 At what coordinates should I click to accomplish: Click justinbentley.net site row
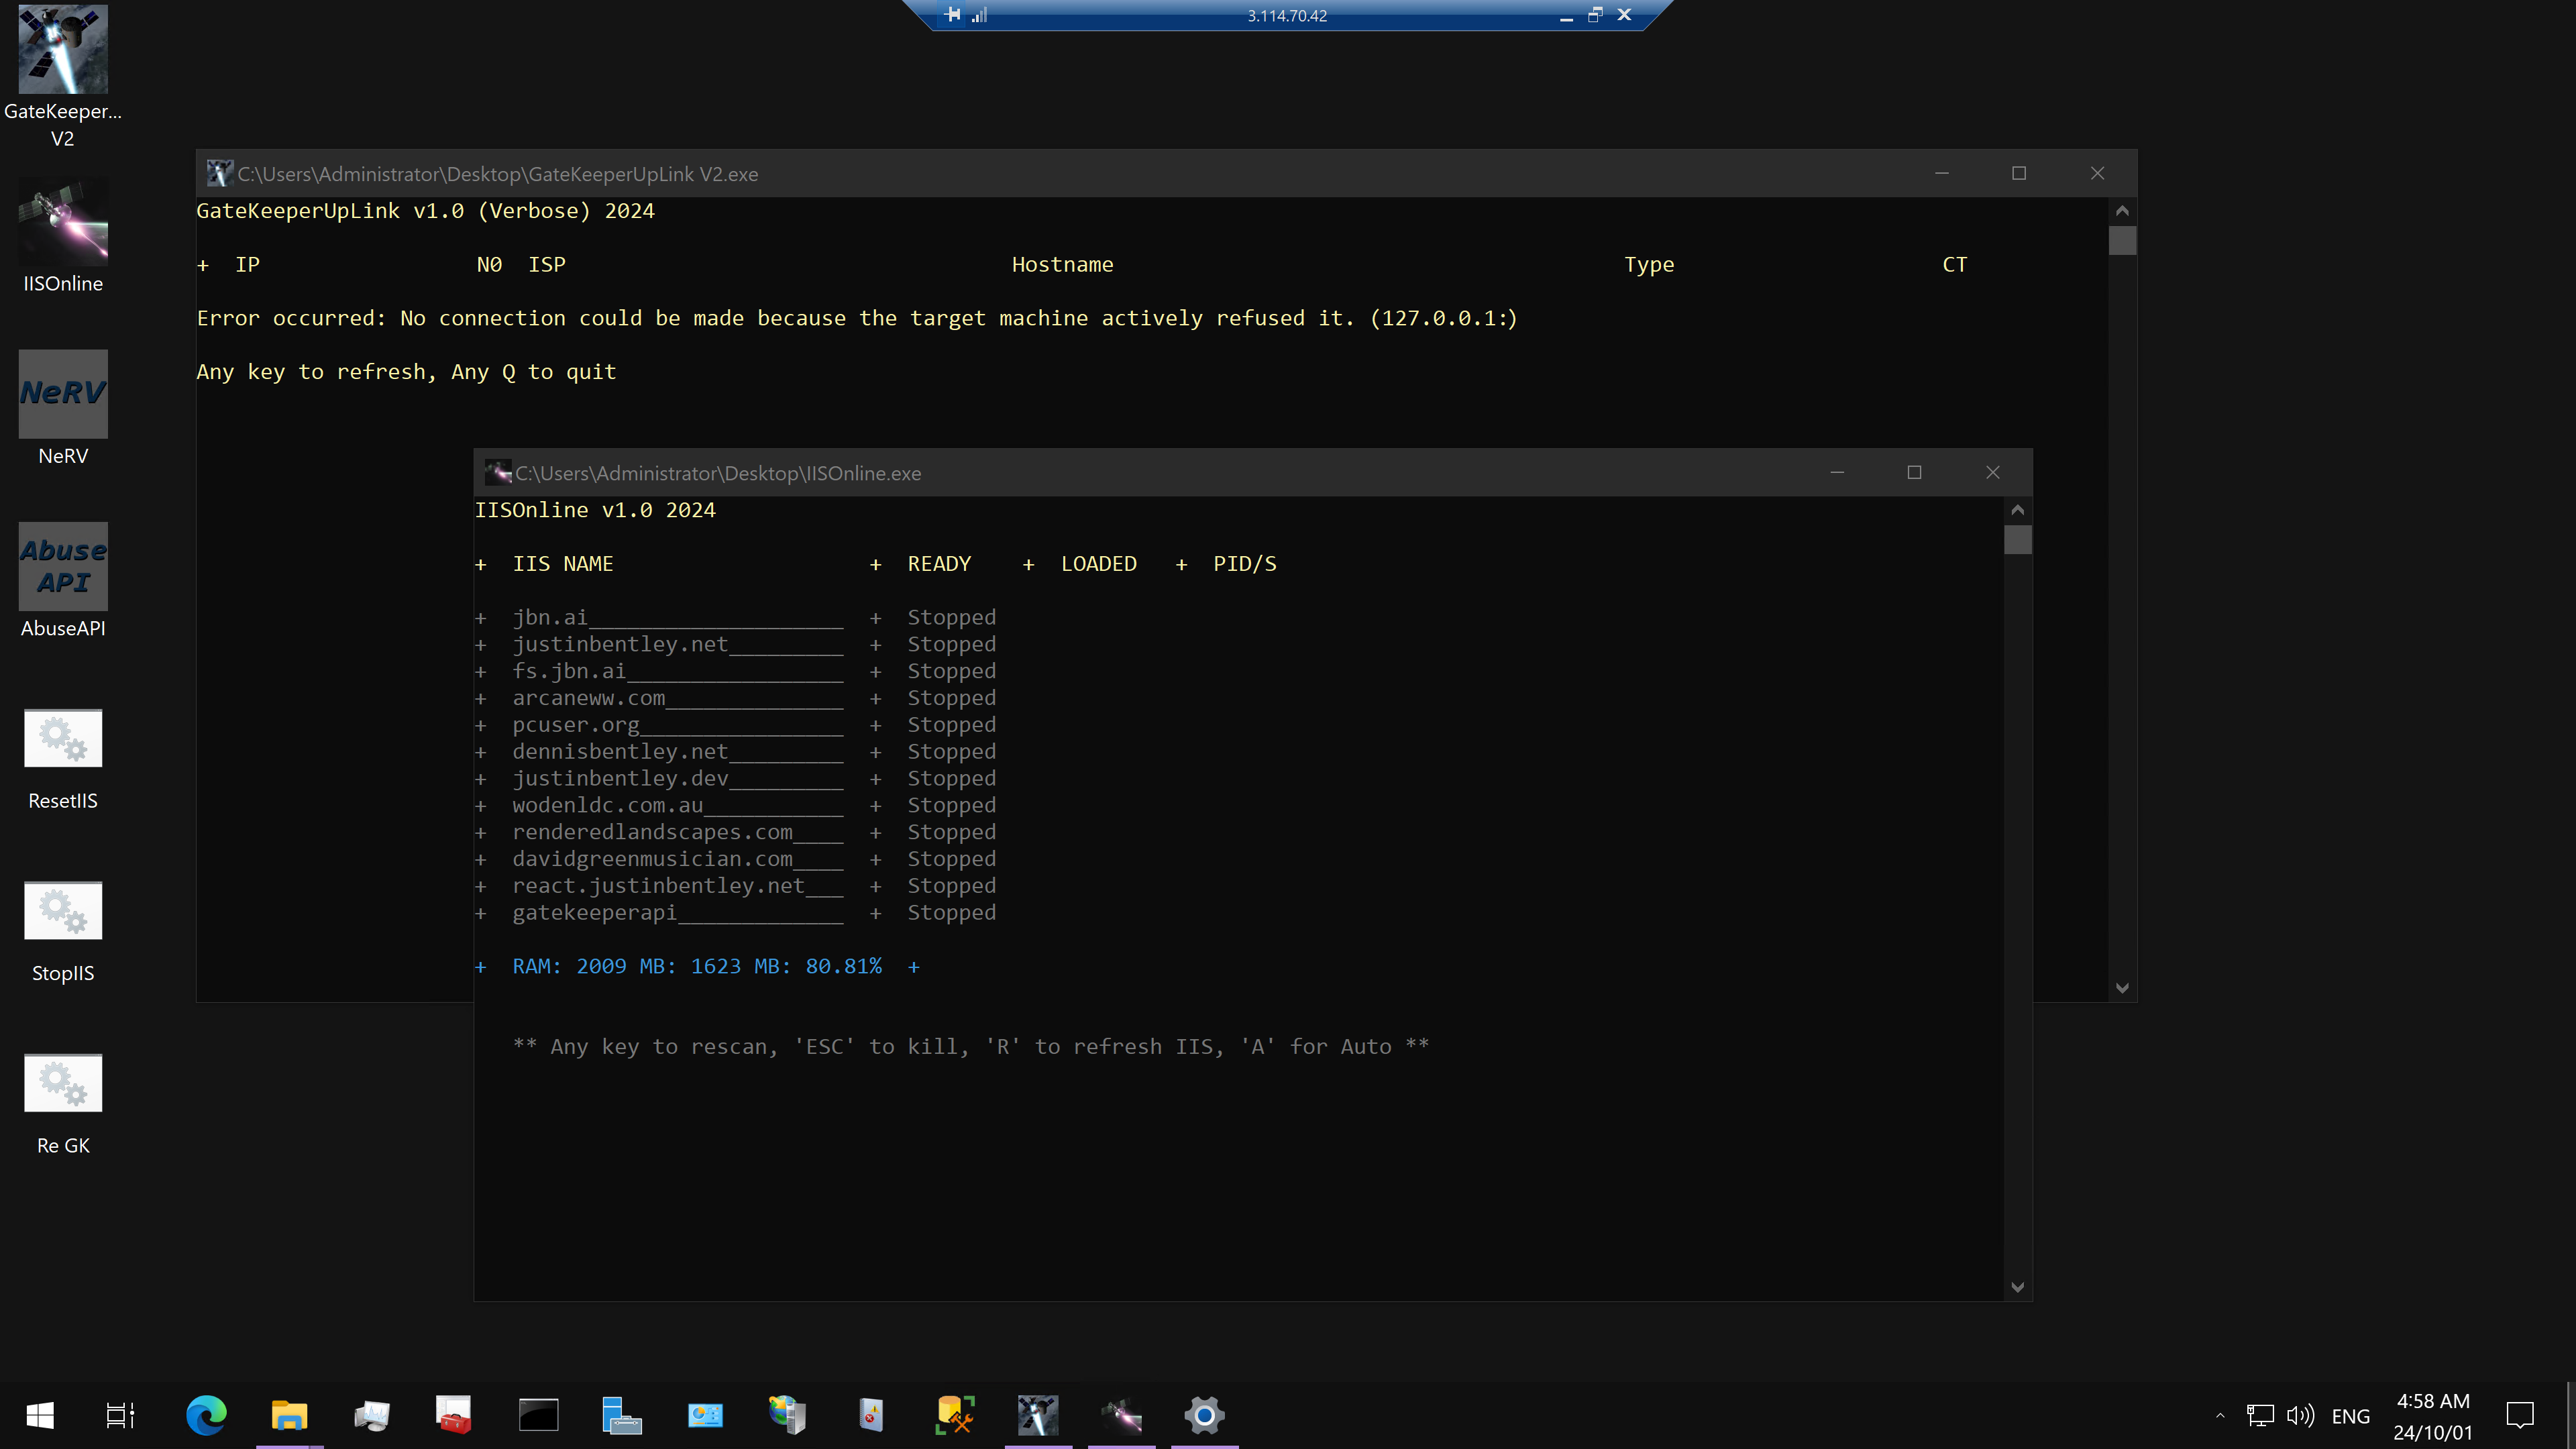(x=735, y=644)
